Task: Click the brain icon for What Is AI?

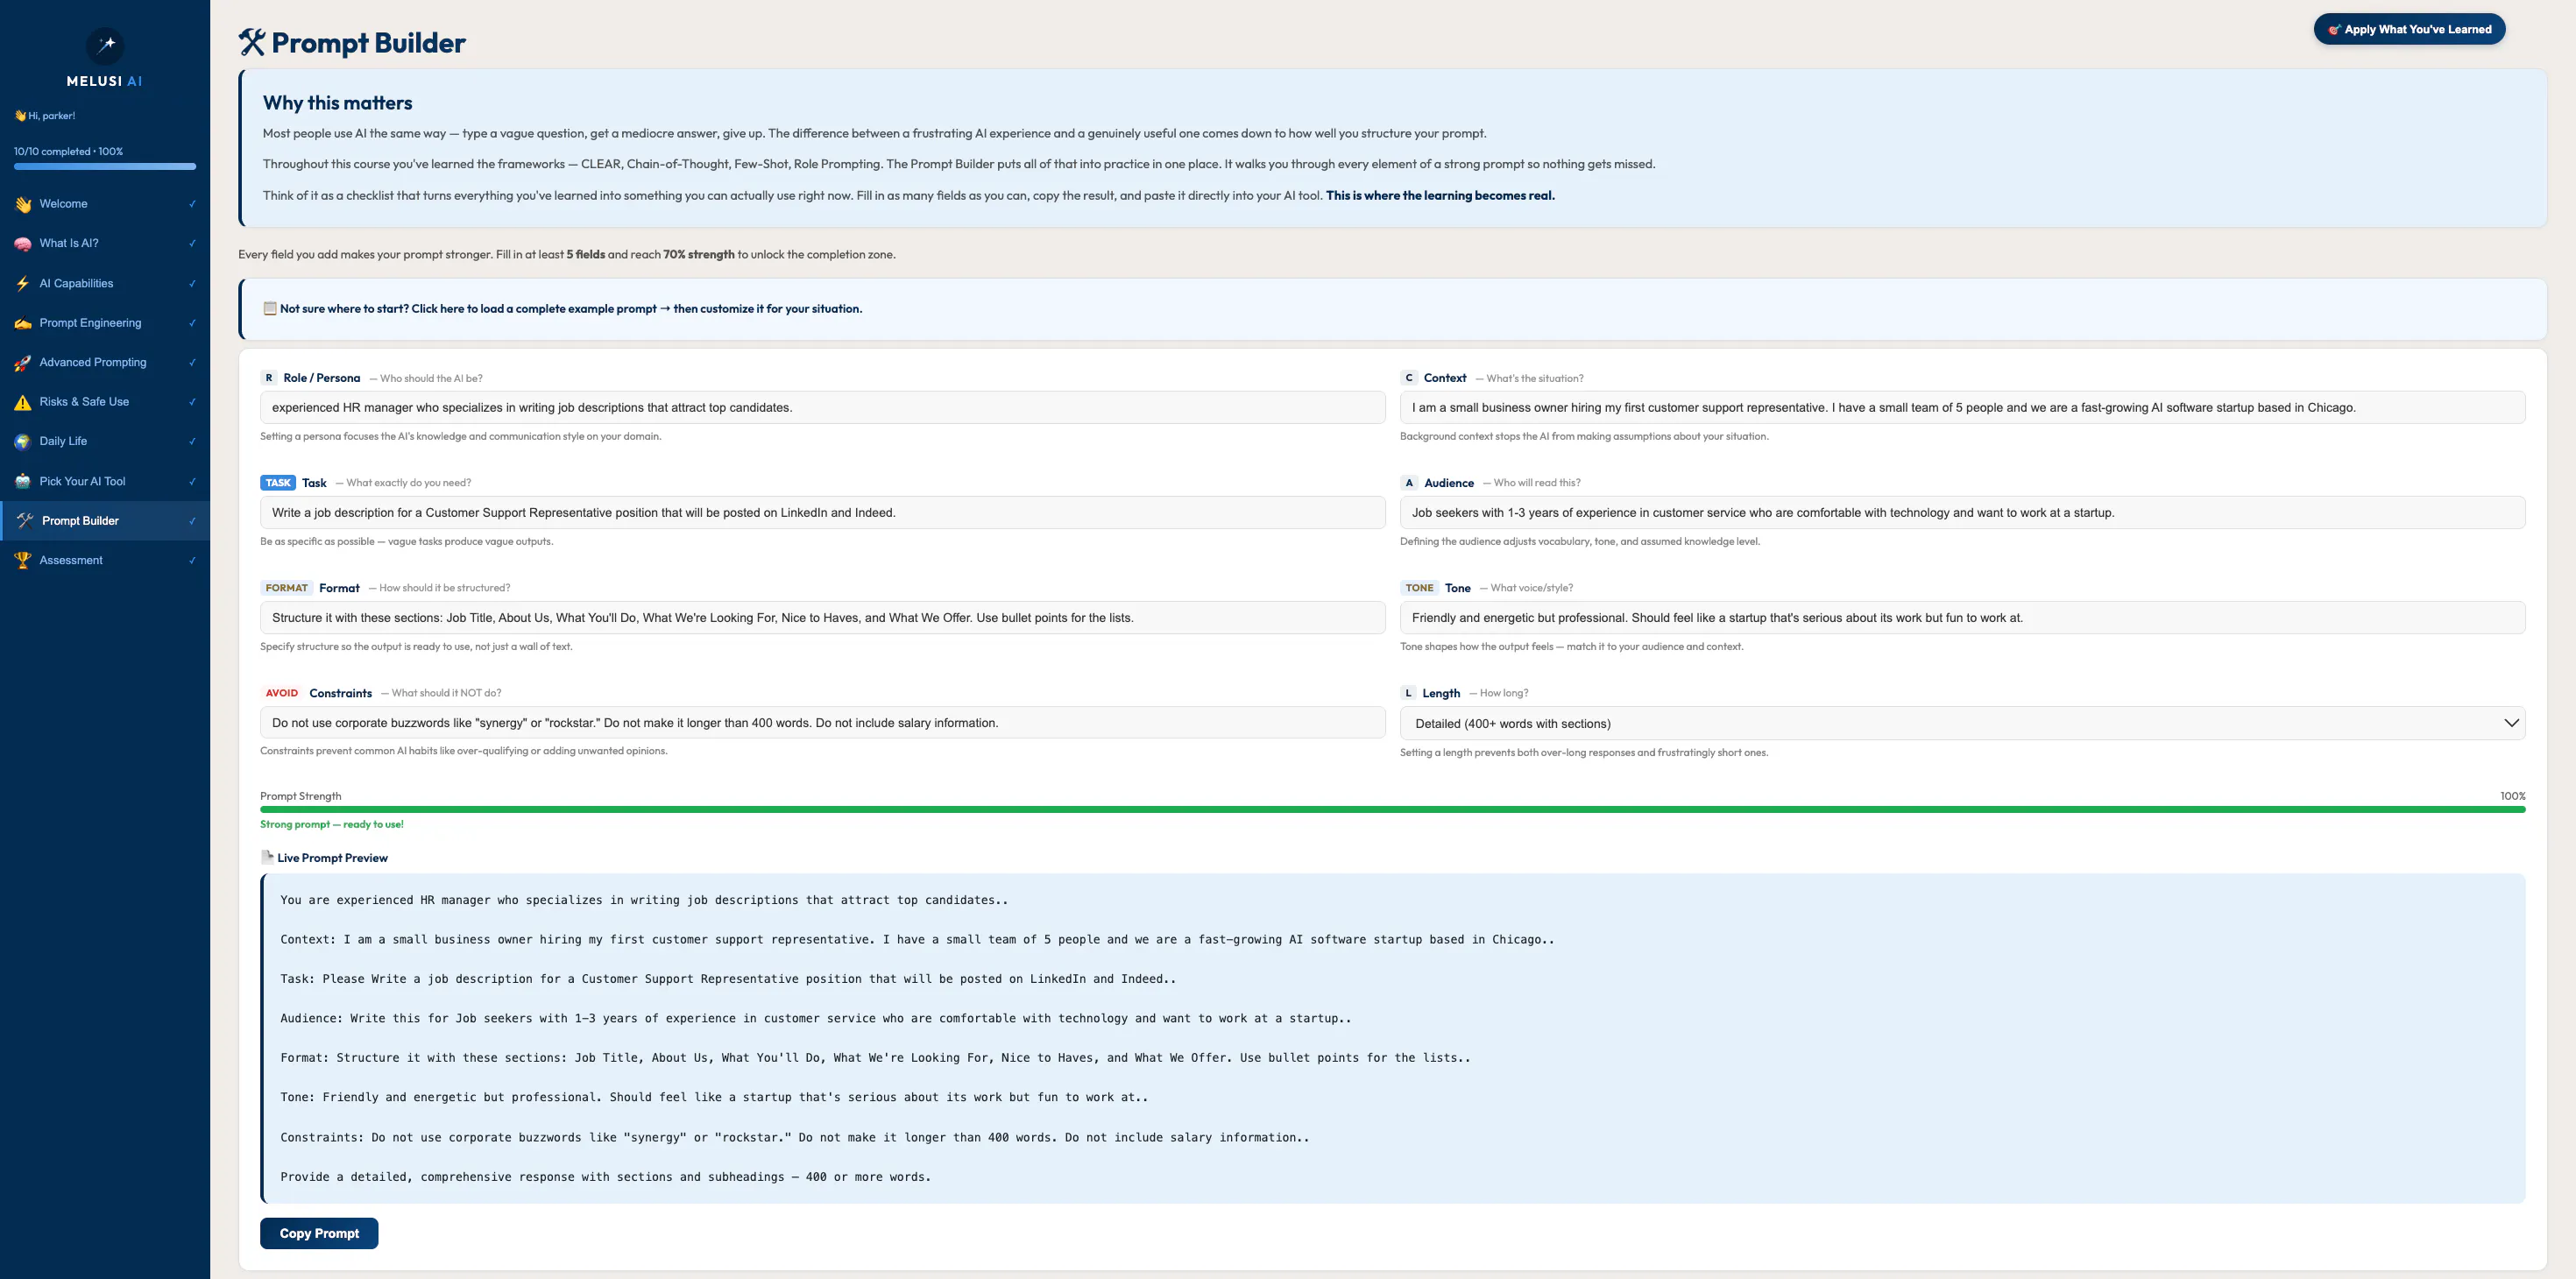Action: click(x=23, y=244)
